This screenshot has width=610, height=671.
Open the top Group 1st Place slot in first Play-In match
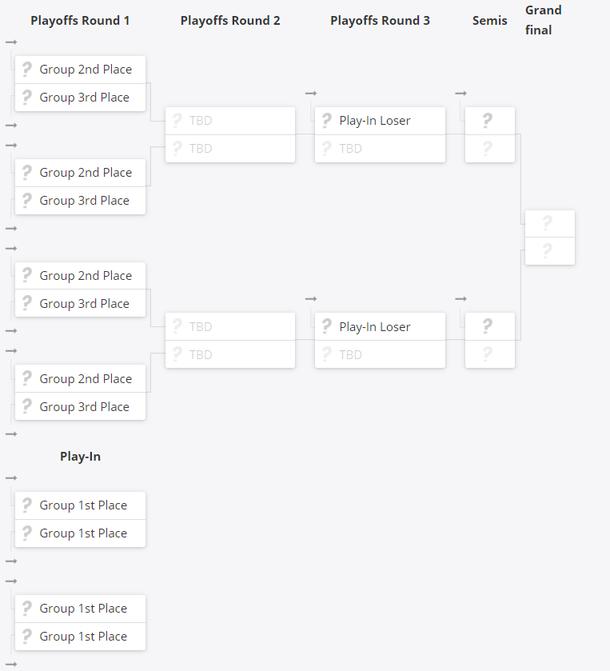point(85,505)
